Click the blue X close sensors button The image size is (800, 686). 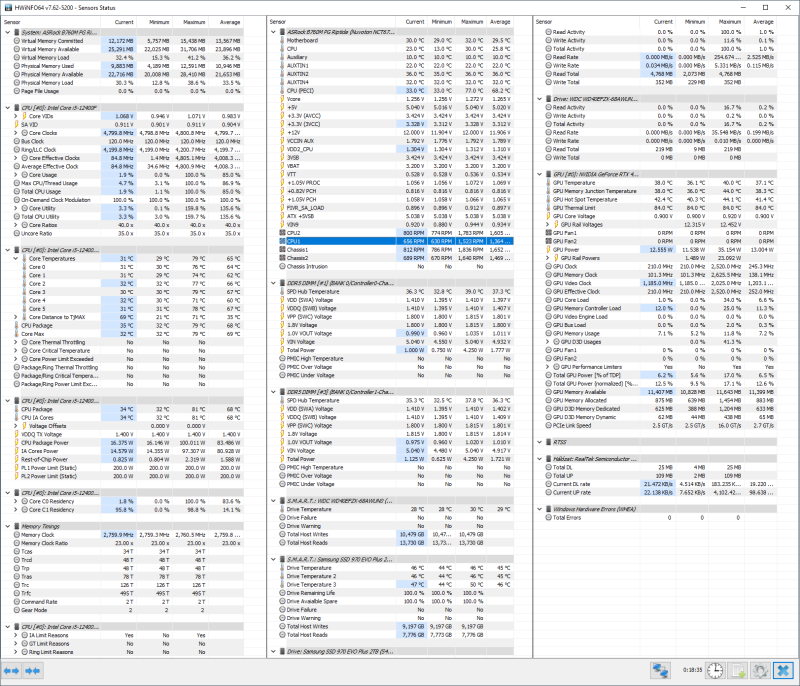point(783,671)
